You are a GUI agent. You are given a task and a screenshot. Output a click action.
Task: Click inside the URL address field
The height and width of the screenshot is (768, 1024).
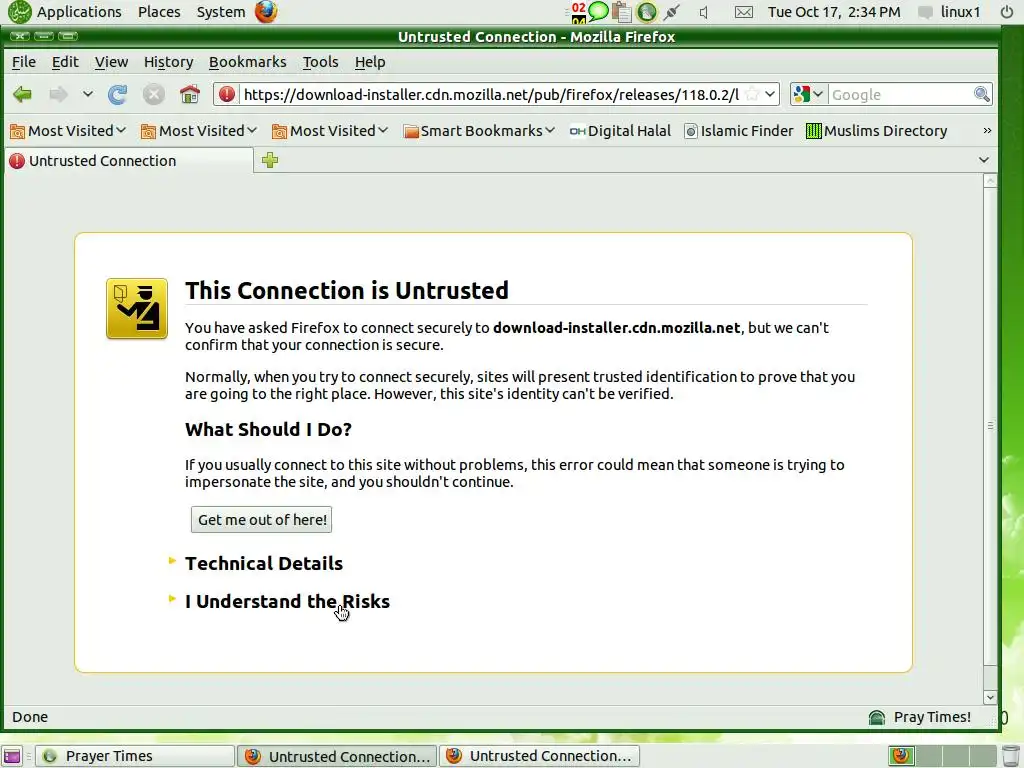tap(491, 95)
